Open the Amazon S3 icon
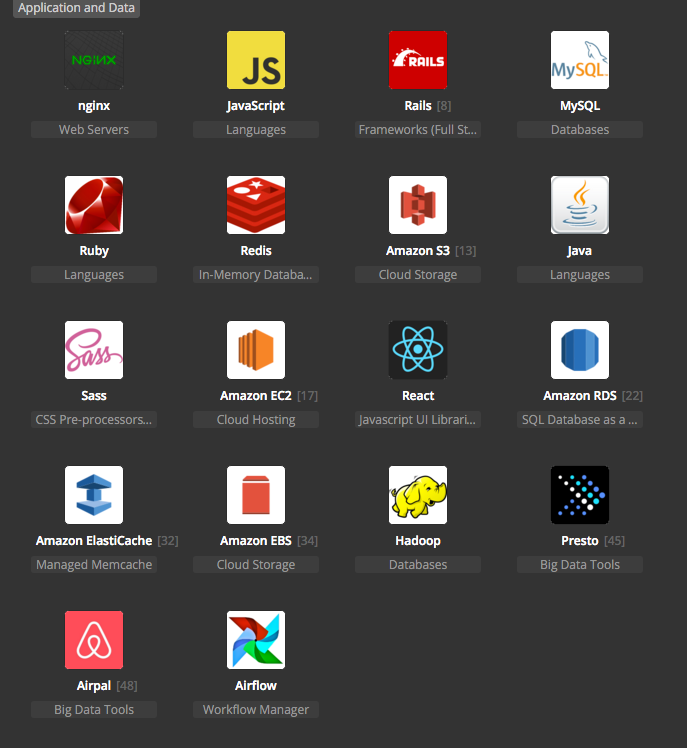687x748 pixels. coord(418,205)
